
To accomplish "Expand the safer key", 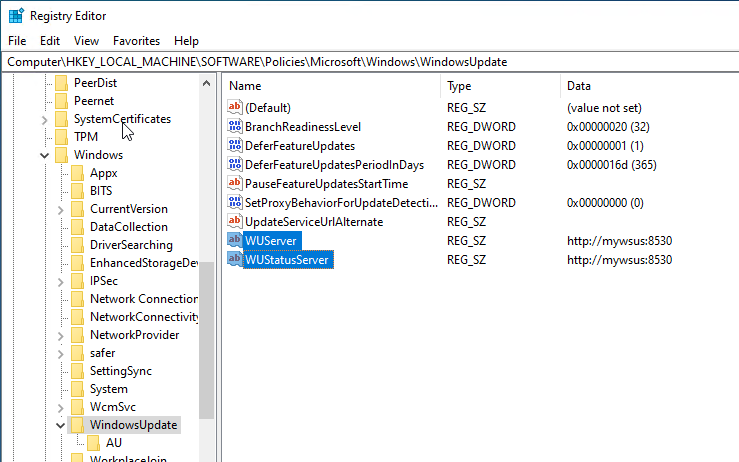I will tap(60, 354).
